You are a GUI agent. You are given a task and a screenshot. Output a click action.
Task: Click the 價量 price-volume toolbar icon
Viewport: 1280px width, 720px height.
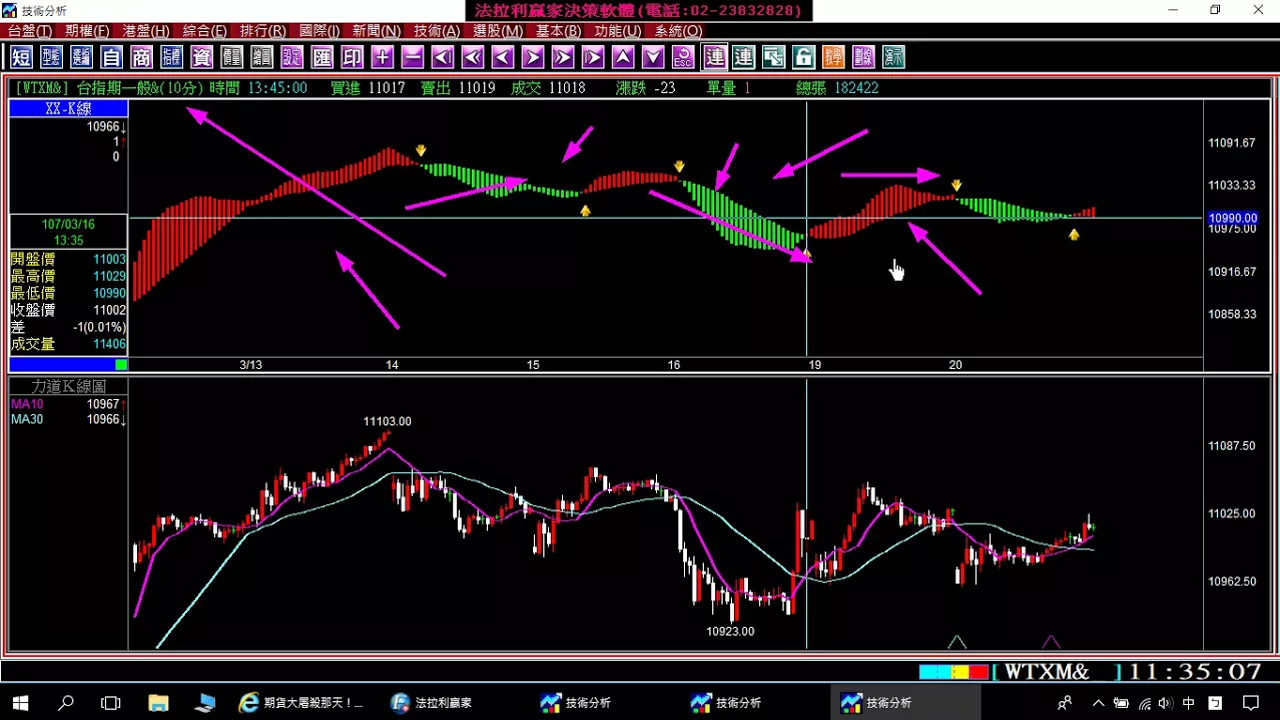point(231,57)
